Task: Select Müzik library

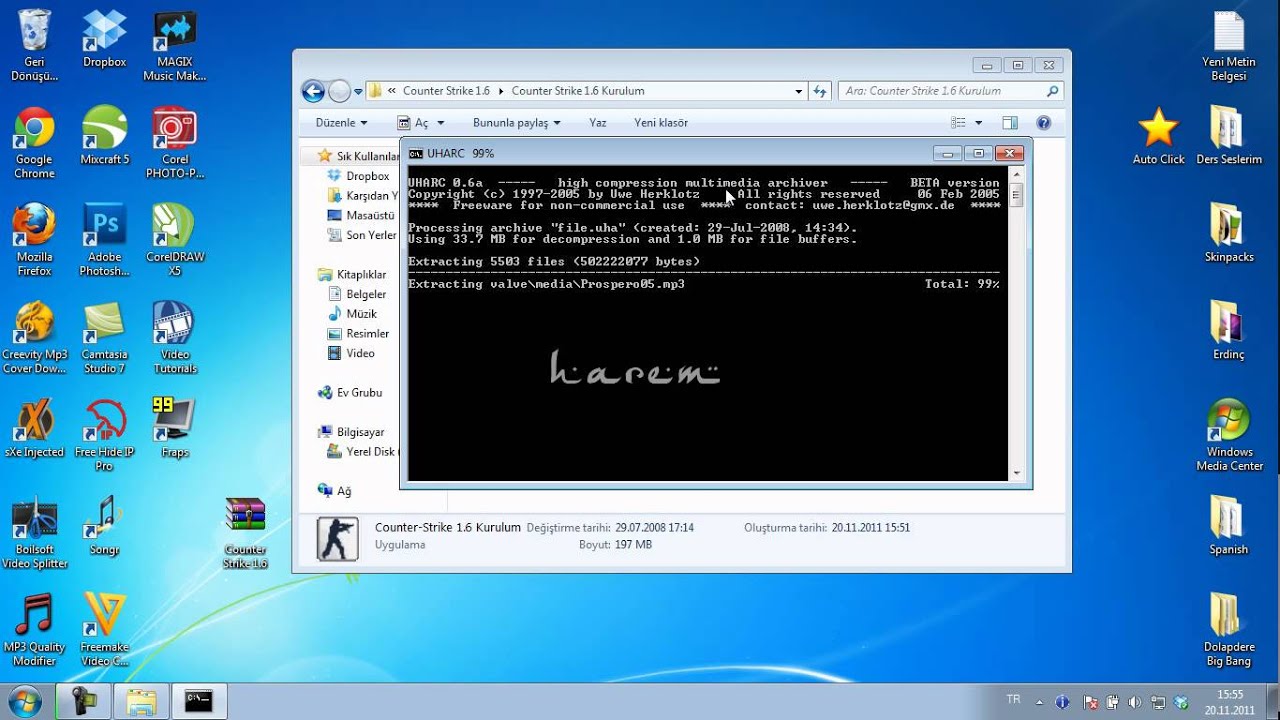Action: click(x=352, y=314)
